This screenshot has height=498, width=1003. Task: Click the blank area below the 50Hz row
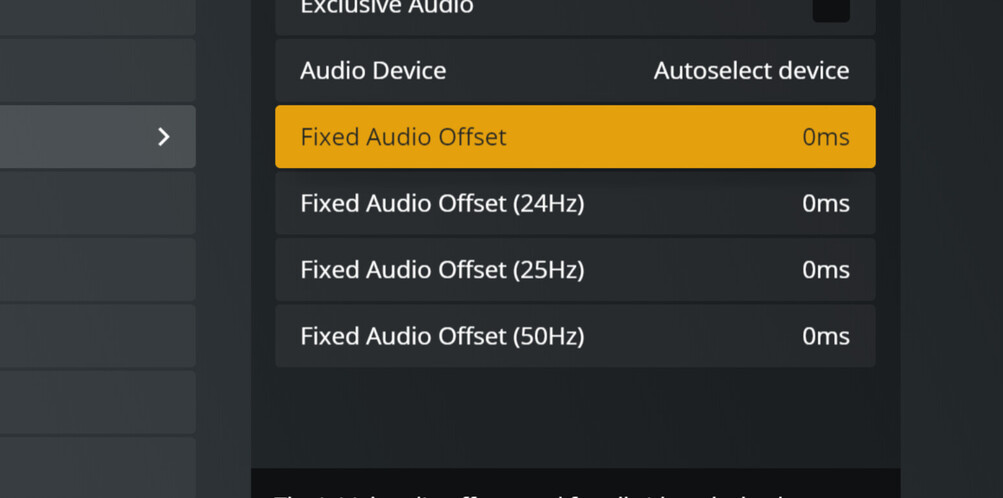pos(575,415)
